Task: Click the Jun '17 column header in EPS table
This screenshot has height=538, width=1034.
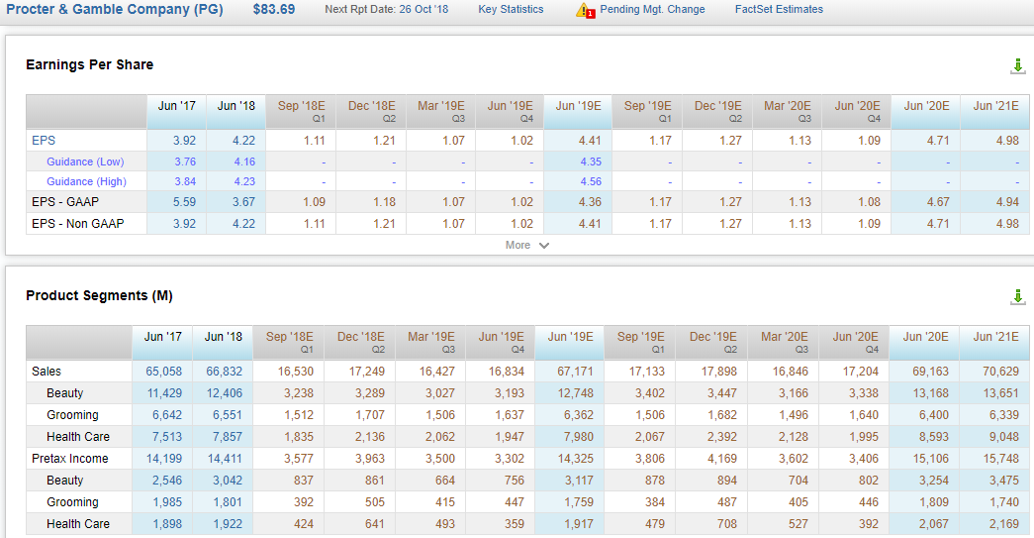Action: (177, 111)
